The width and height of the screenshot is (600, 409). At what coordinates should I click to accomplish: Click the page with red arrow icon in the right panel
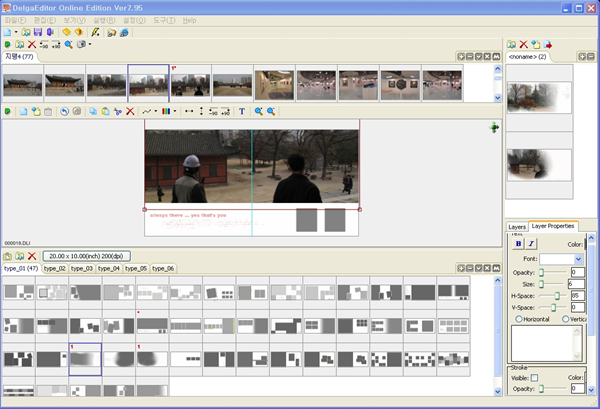[548, 45]
